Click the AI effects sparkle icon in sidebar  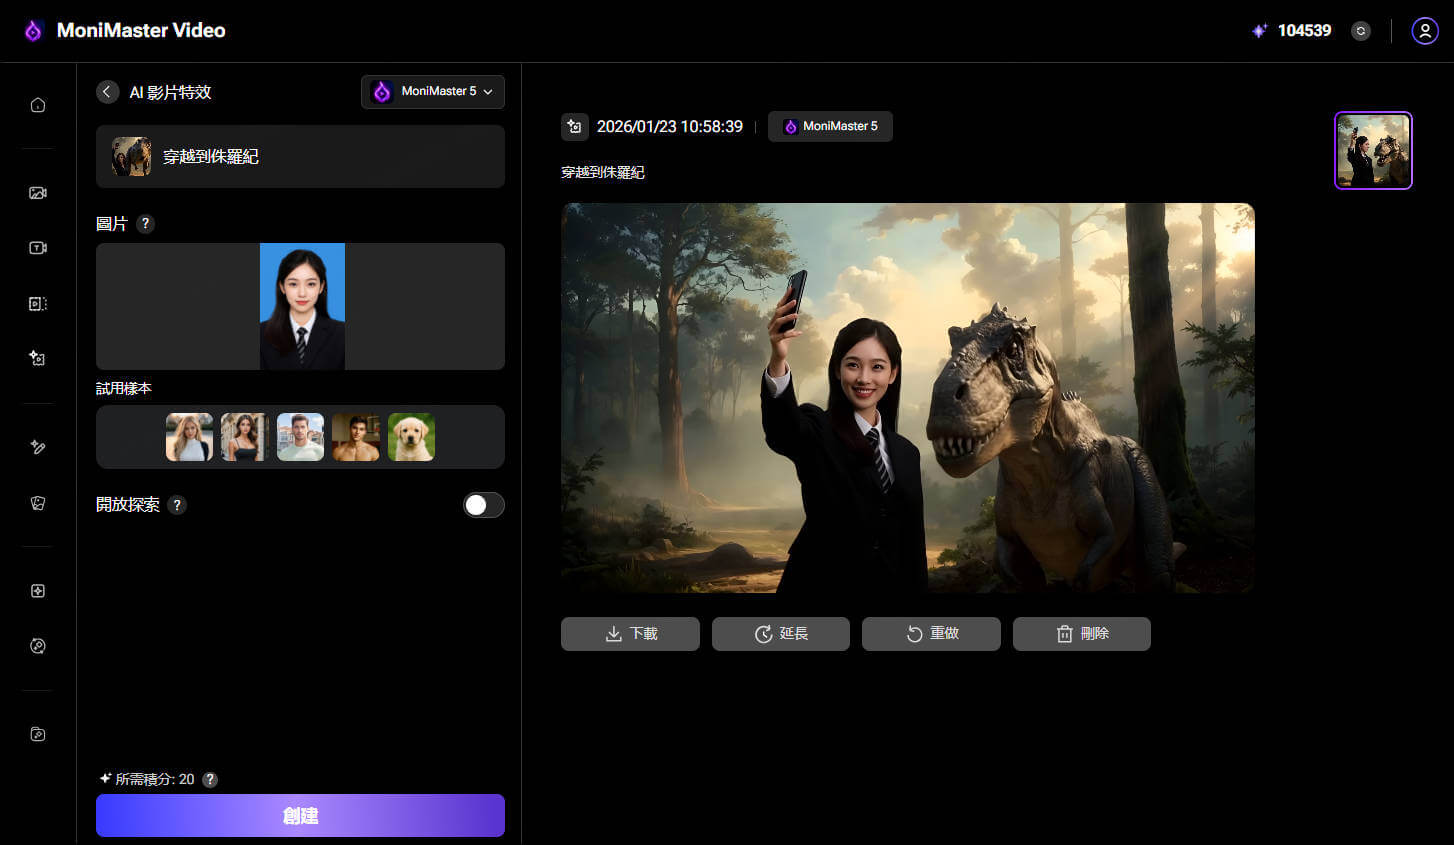(38, 358)
